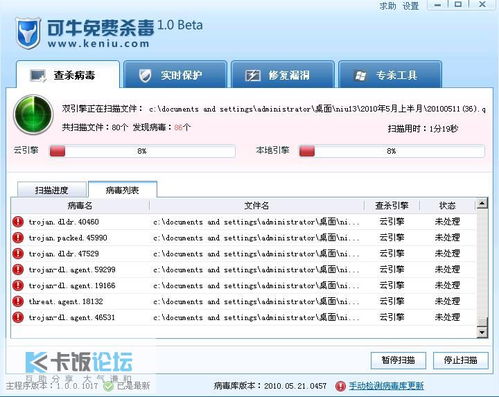
Task: Sort by the 病毒名 column header
Action: point(80,206)
